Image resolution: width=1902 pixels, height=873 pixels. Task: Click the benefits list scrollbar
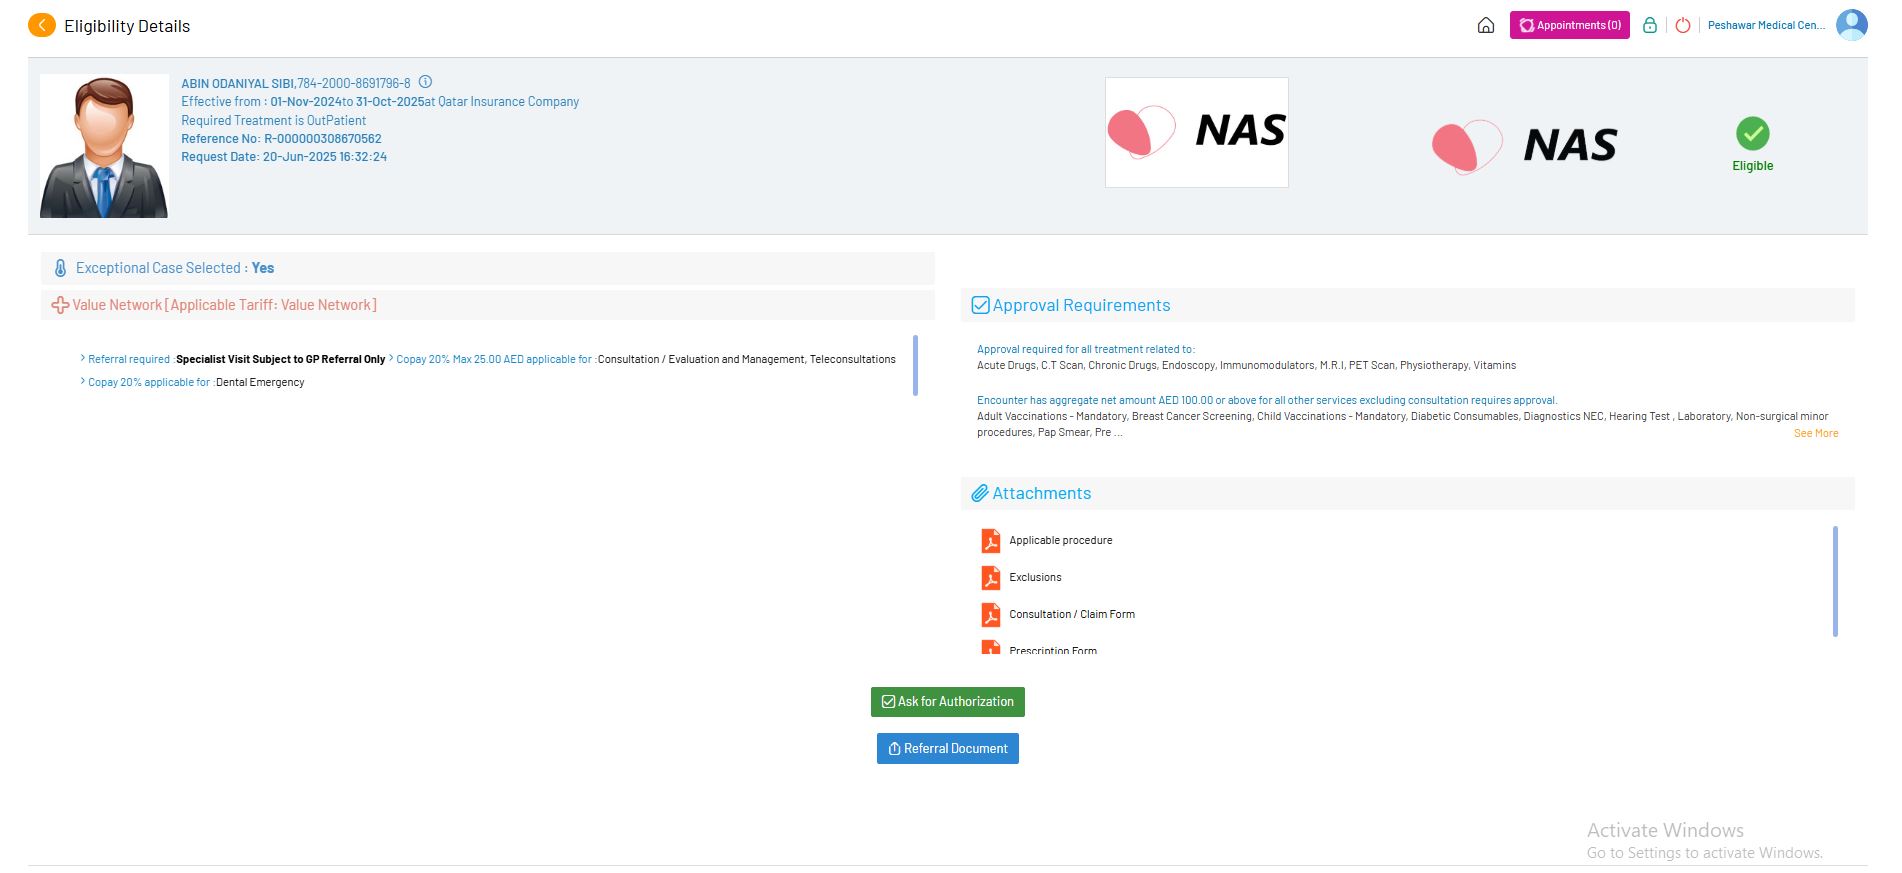[x=915, y=365]
